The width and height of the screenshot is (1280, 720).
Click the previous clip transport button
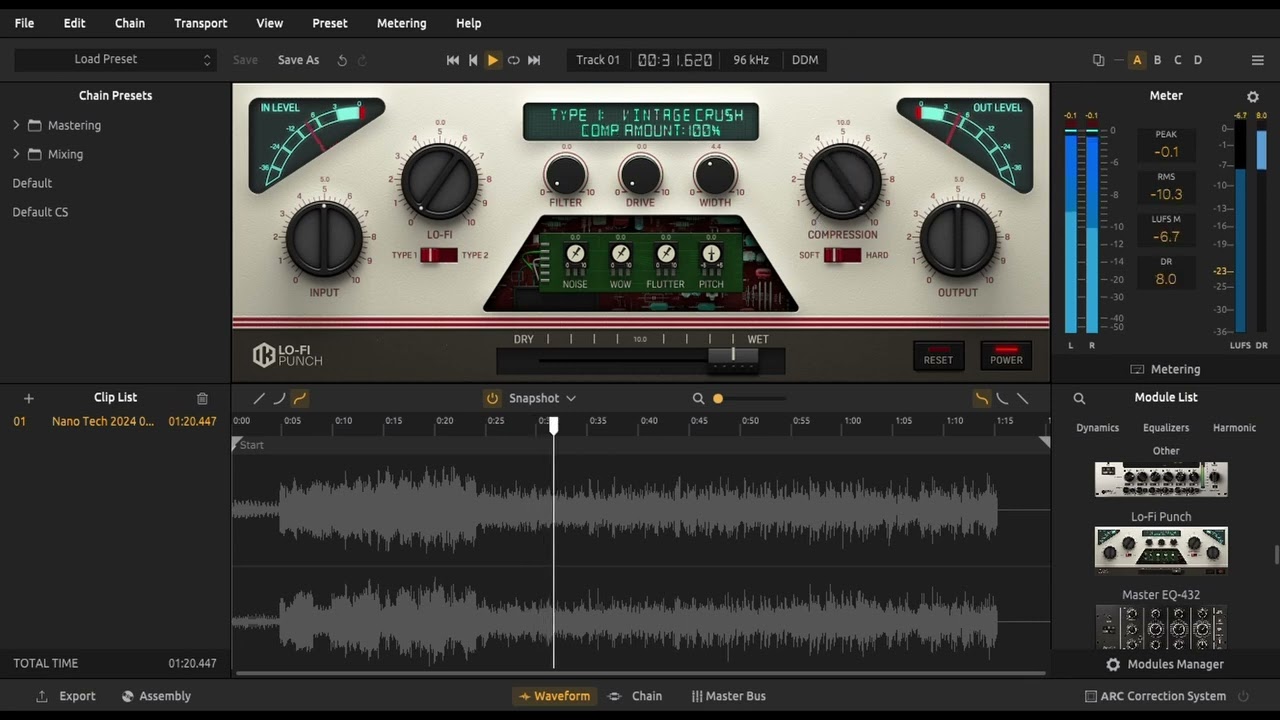click(473, 60)
